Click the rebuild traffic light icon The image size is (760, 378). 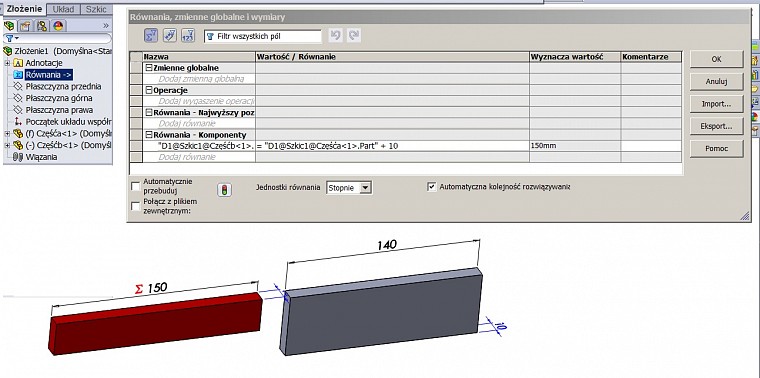click(x=223, y=190)
